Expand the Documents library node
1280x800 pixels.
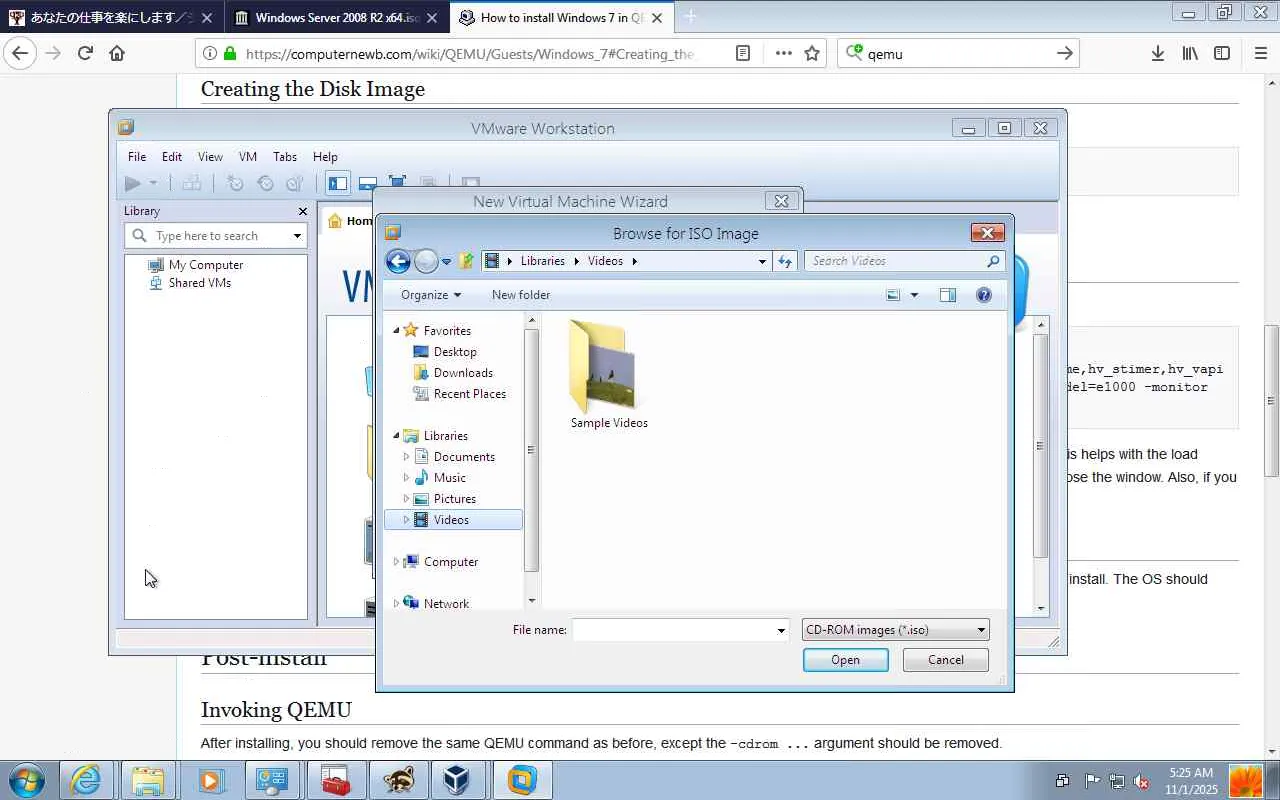(406, 457)
